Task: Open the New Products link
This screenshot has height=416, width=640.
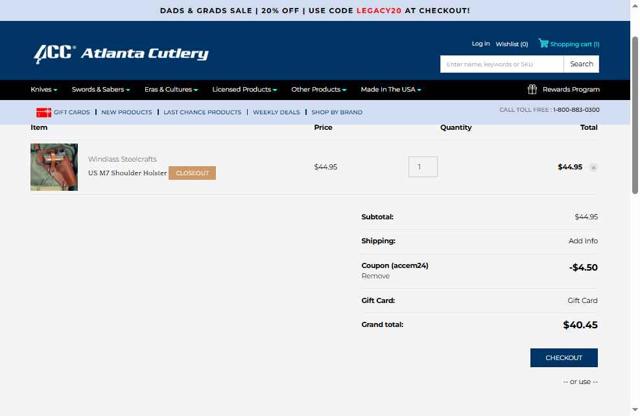Action: point(127,112)
